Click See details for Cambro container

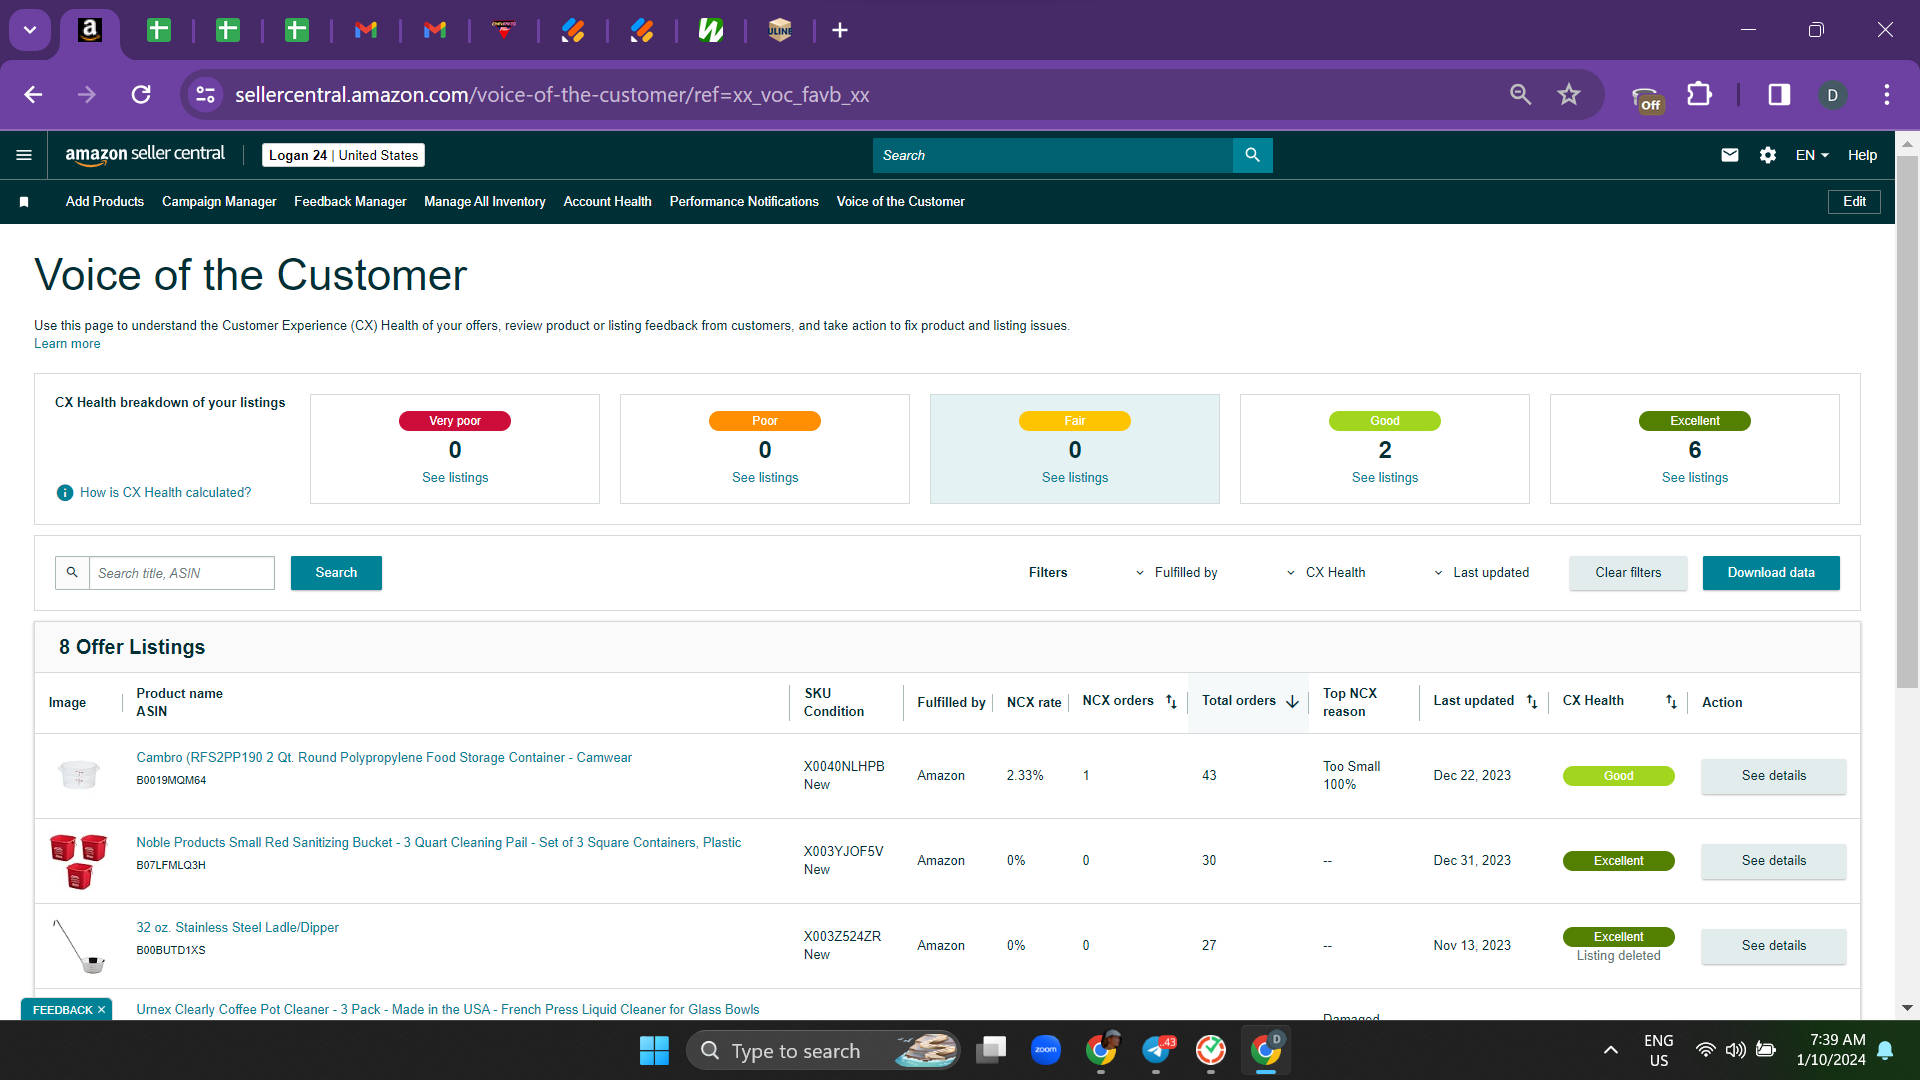(1774, 776)
